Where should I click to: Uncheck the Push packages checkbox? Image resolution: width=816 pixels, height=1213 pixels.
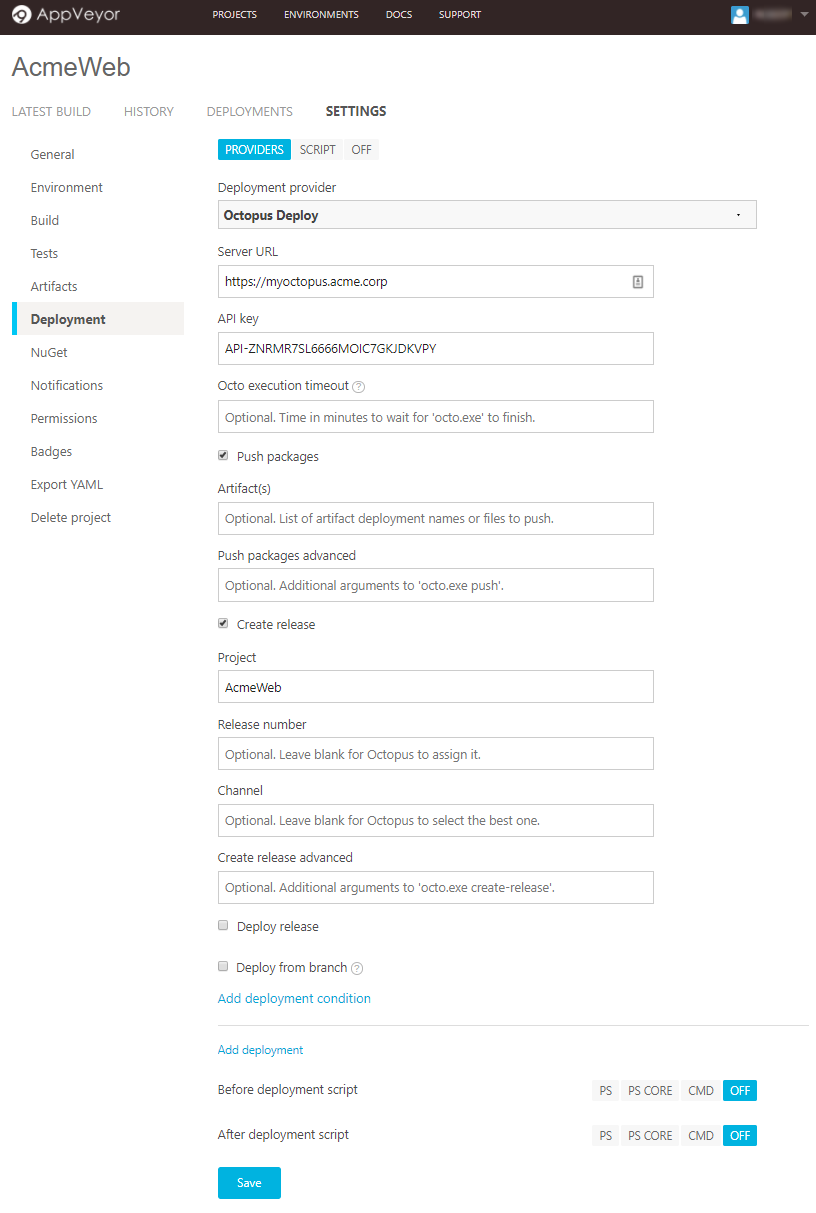pos(224,456)
